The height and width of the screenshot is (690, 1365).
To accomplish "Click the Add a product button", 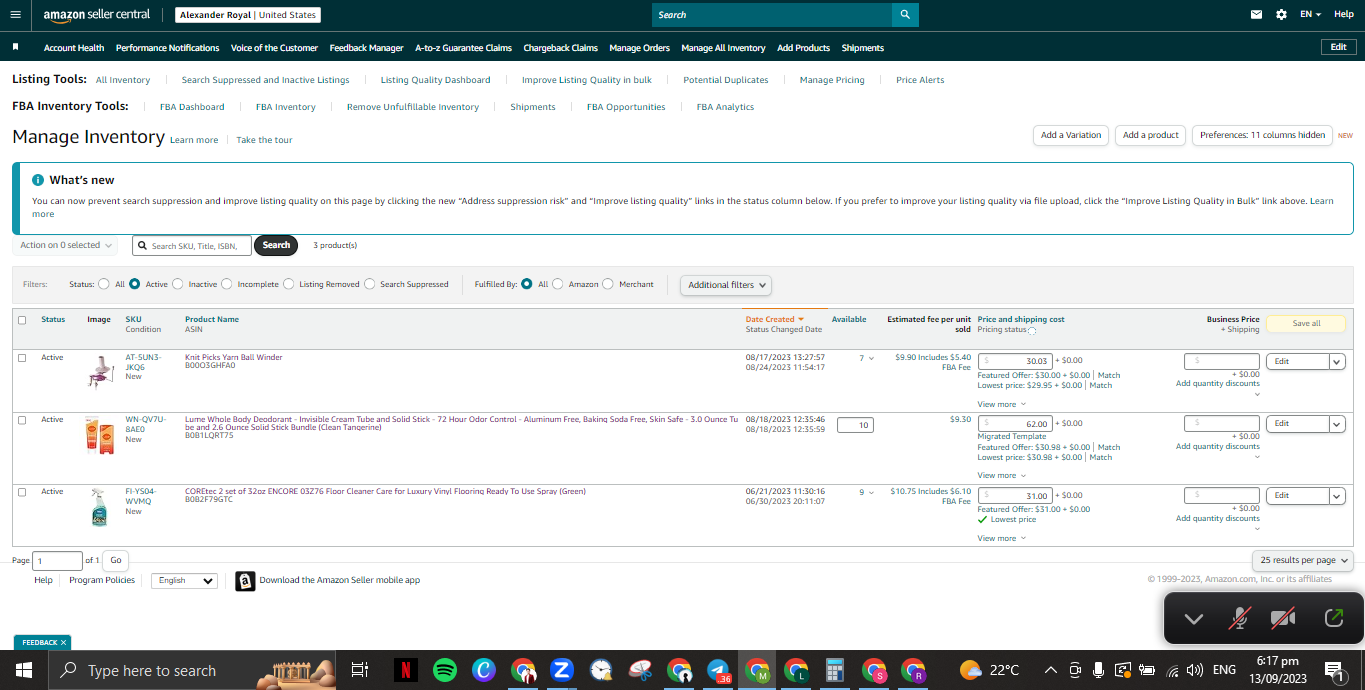I will coord(1150,135).
